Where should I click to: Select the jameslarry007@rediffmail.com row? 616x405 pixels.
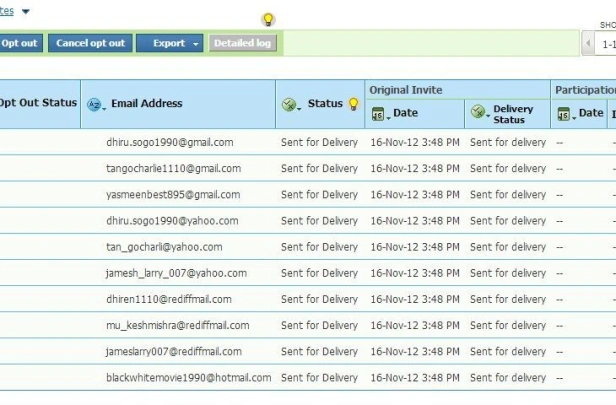pyautogui.click(x=308, y=352)
